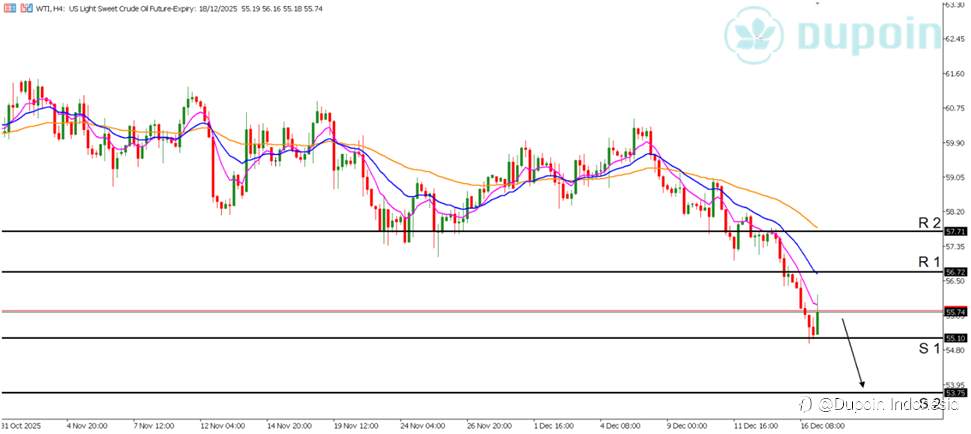Click the 54.80 price scale value
This screenshot has width=971, height=434.
pyautogui.click(x=954, y=350)
